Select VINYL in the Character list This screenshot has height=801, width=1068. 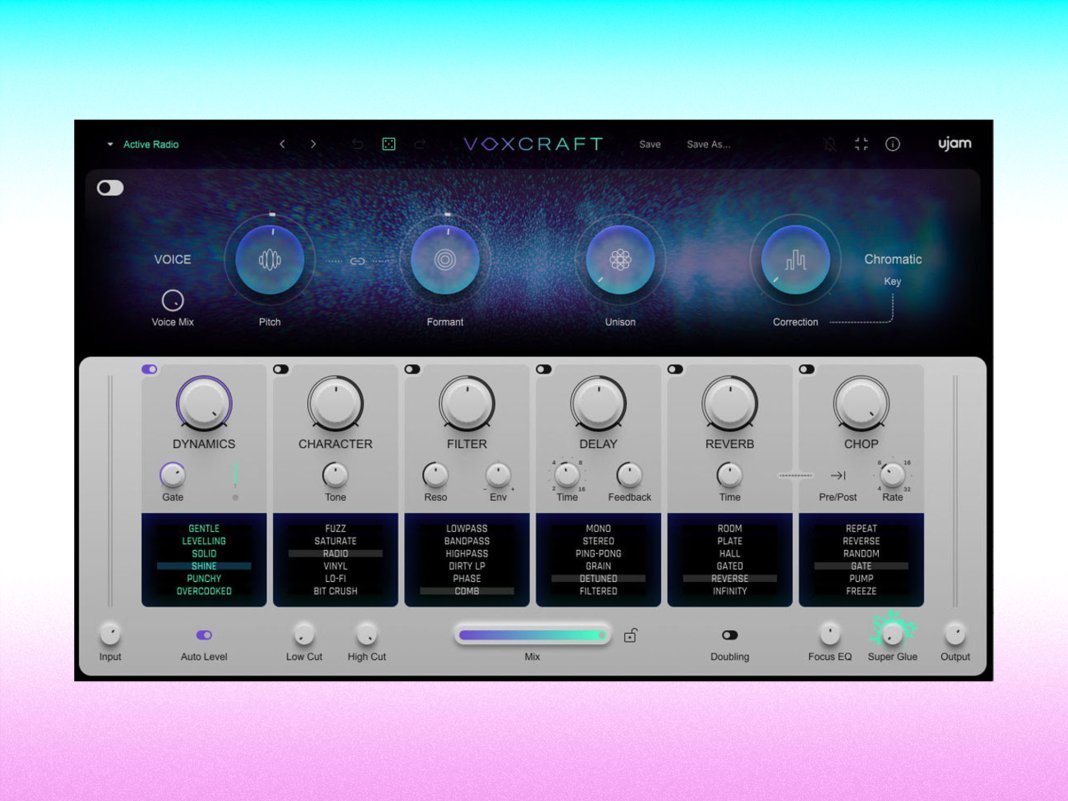[335, 566]
